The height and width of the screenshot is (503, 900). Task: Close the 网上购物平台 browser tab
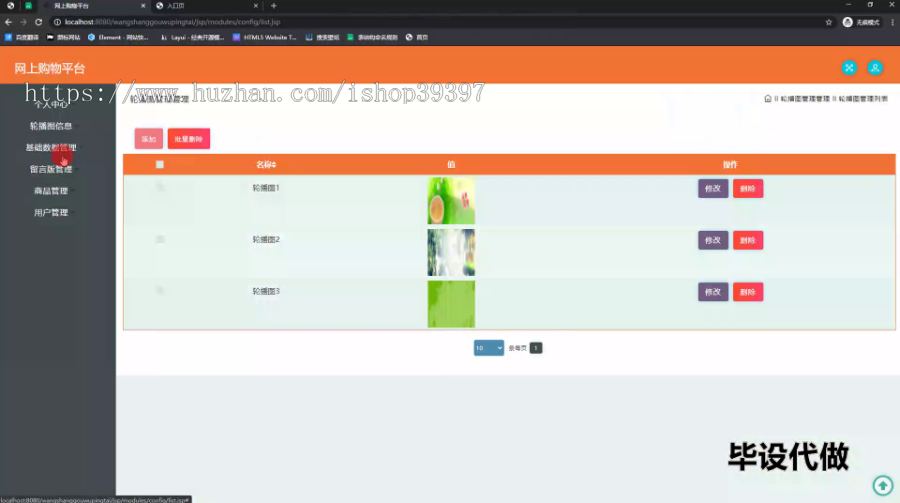(x=143, y=6)
